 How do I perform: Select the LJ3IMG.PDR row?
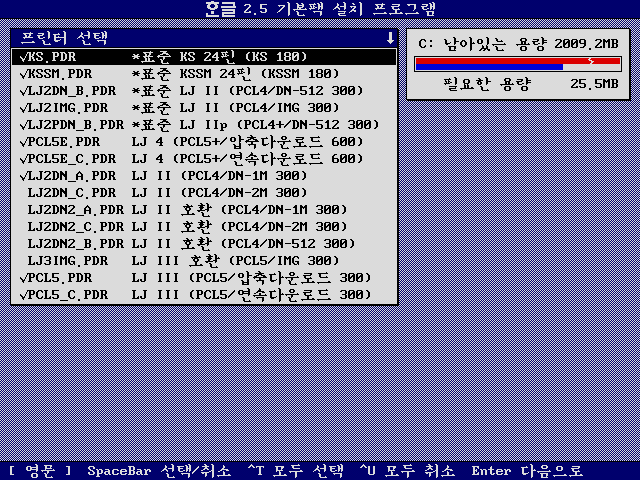tap(204, 261)
